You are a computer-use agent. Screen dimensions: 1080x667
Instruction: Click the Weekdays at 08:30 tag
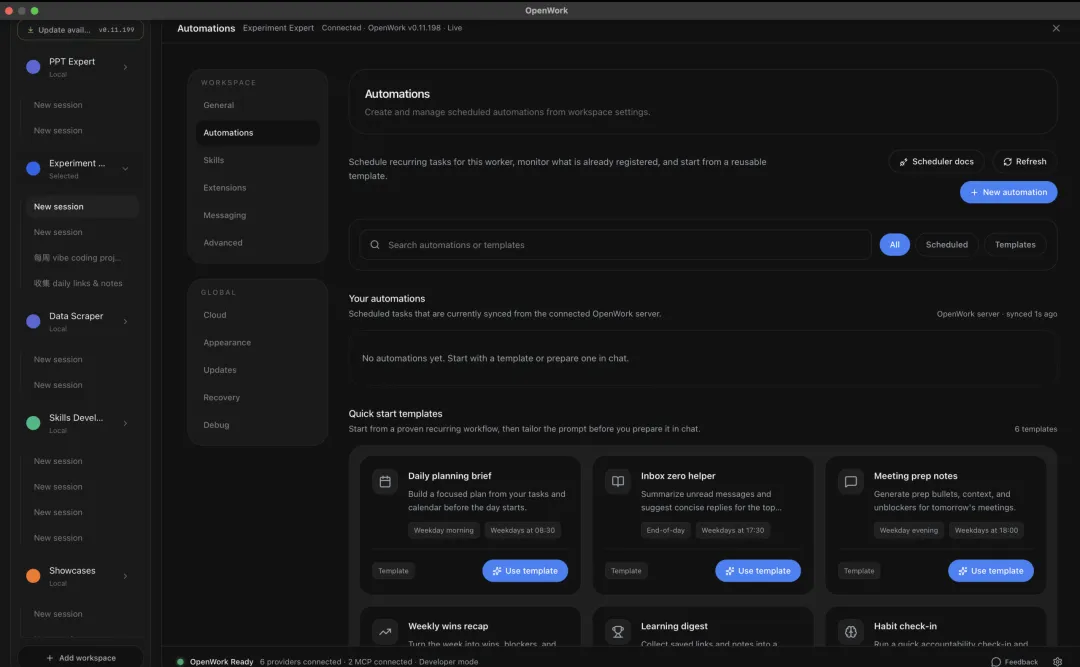pos(522,530)
